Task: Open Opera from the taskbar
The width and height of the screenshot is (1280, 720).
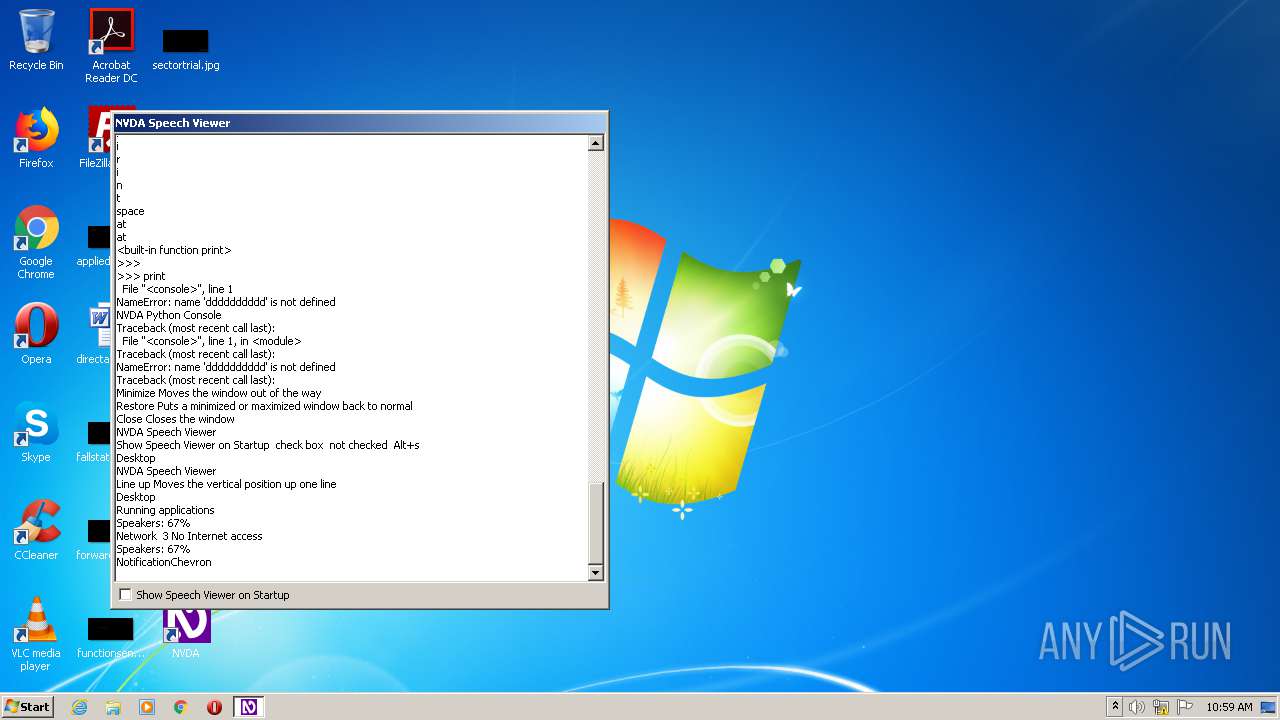Action: (x=214, y=707)
